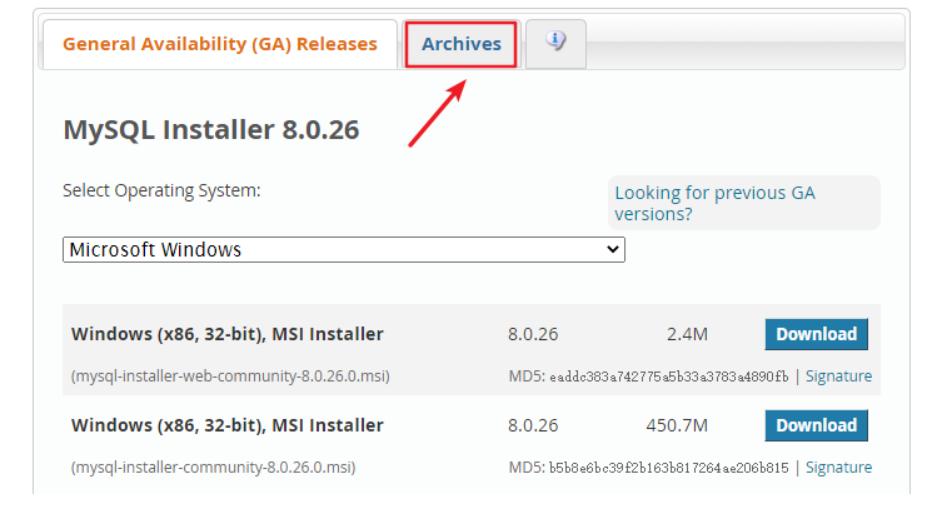Click the MSI Installer title in the 450.7M row

click(x=227, y=425)
